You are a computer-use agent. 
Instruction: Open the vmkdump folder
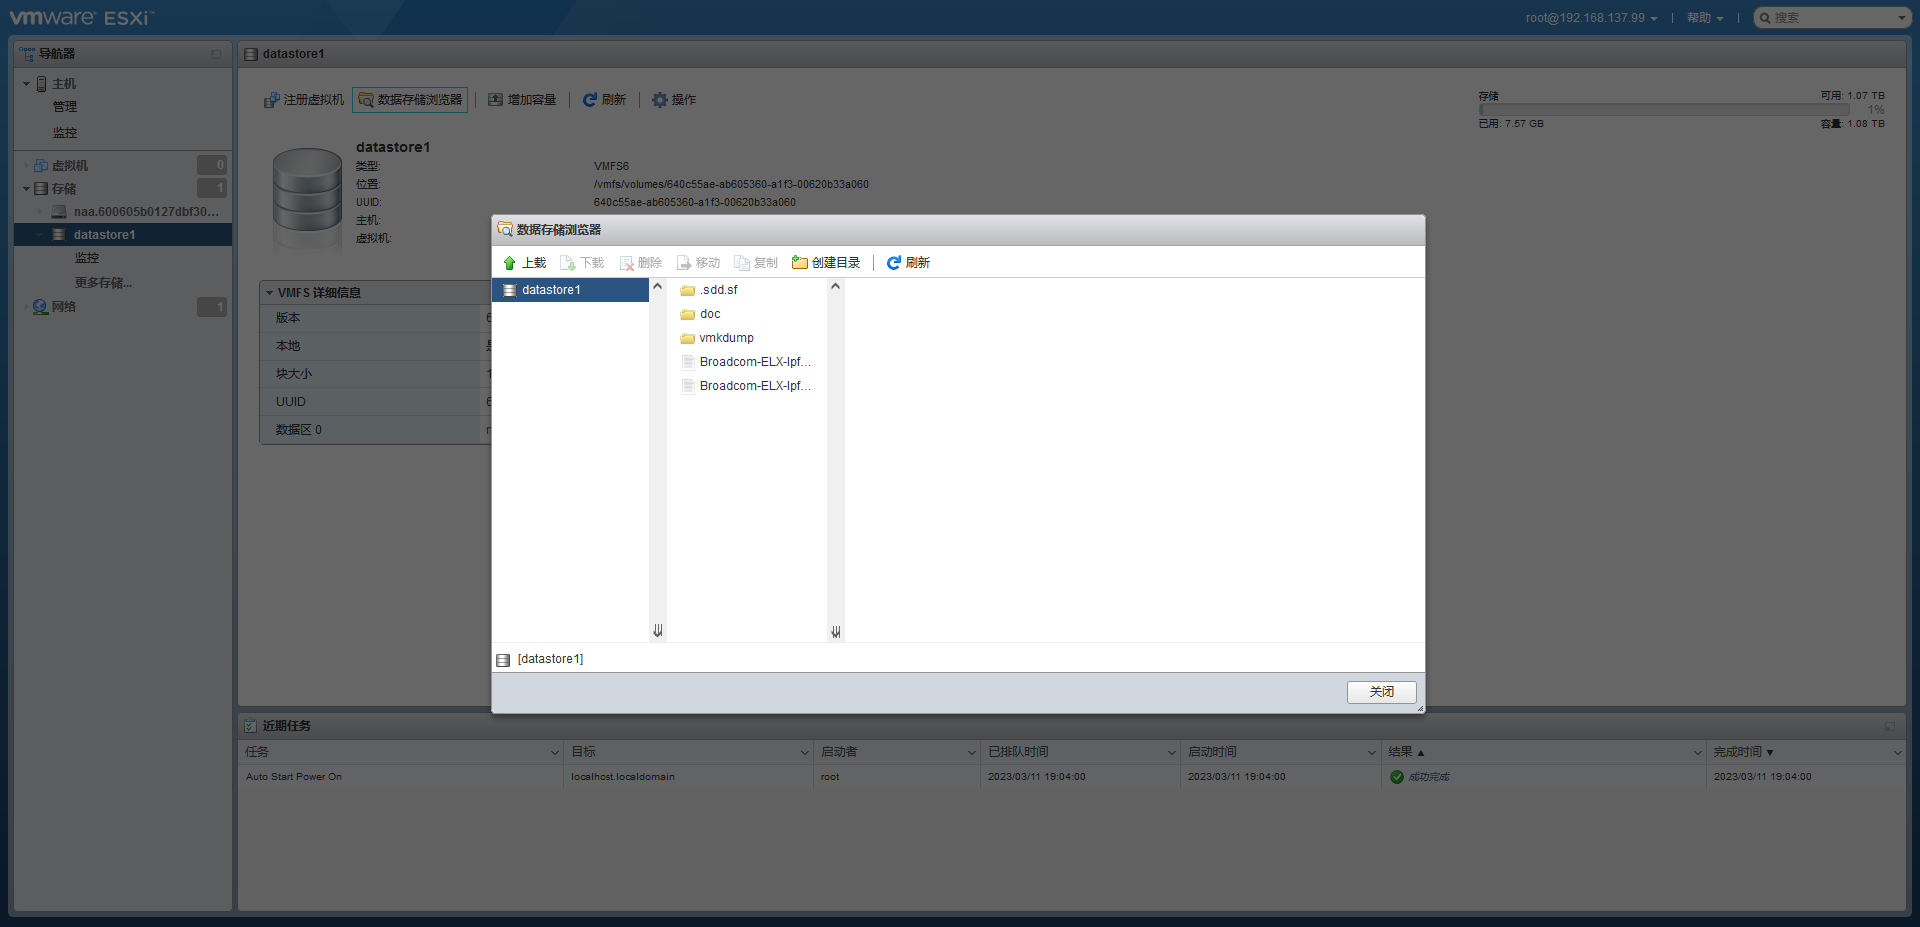click(x=726, y=338)
